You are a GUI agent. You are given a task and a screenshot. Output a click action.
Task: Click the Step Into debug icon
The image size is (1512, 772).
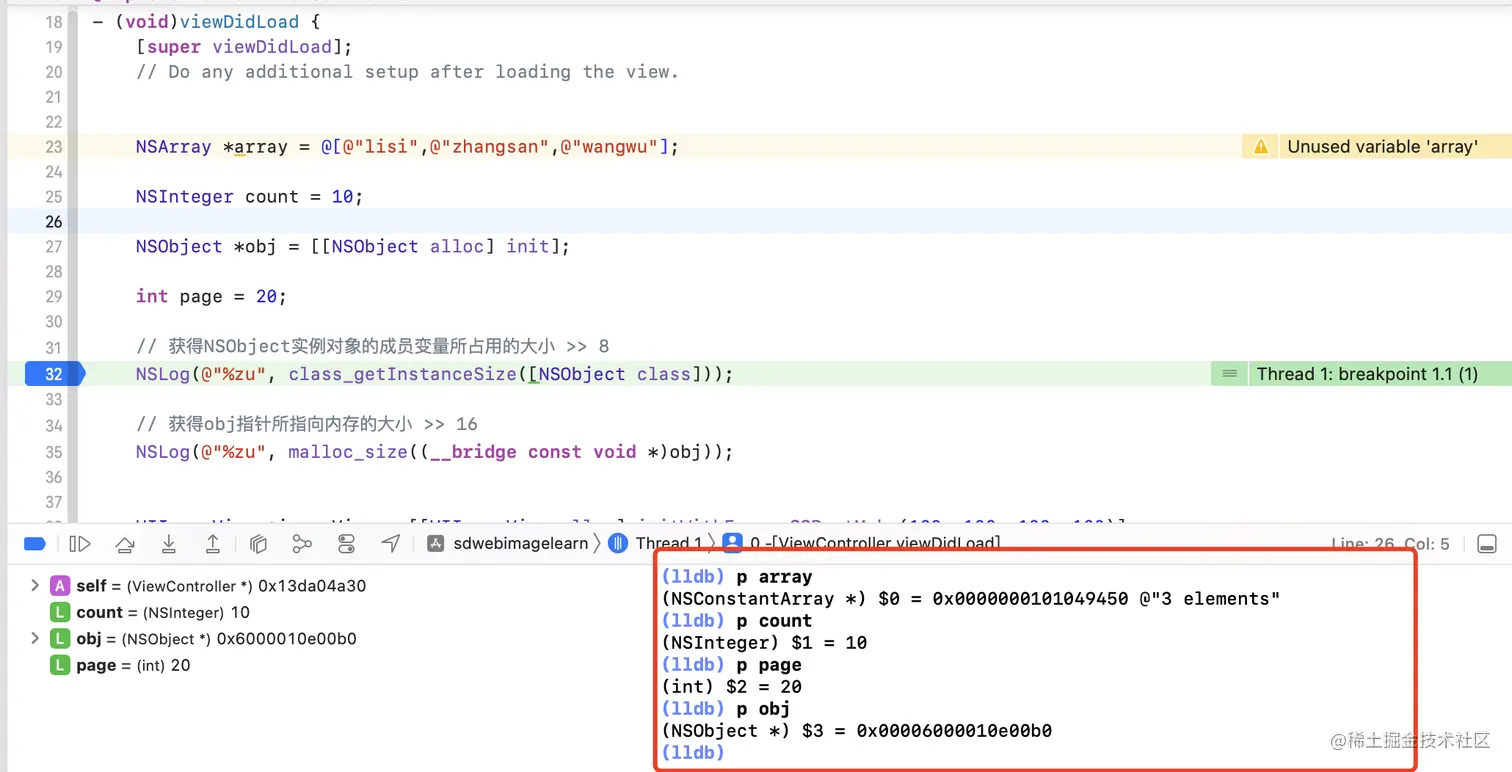[169, 544]
